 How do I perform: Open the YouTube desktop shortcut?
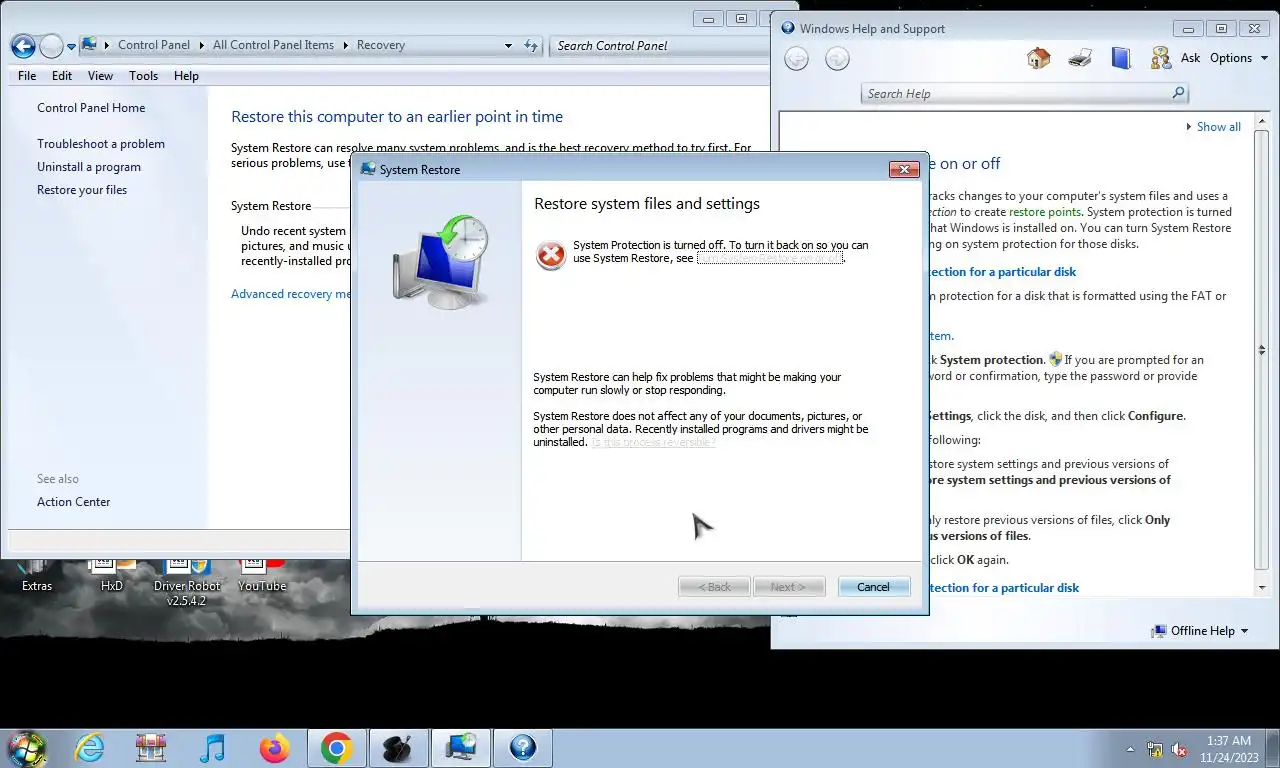pos(262,575)
